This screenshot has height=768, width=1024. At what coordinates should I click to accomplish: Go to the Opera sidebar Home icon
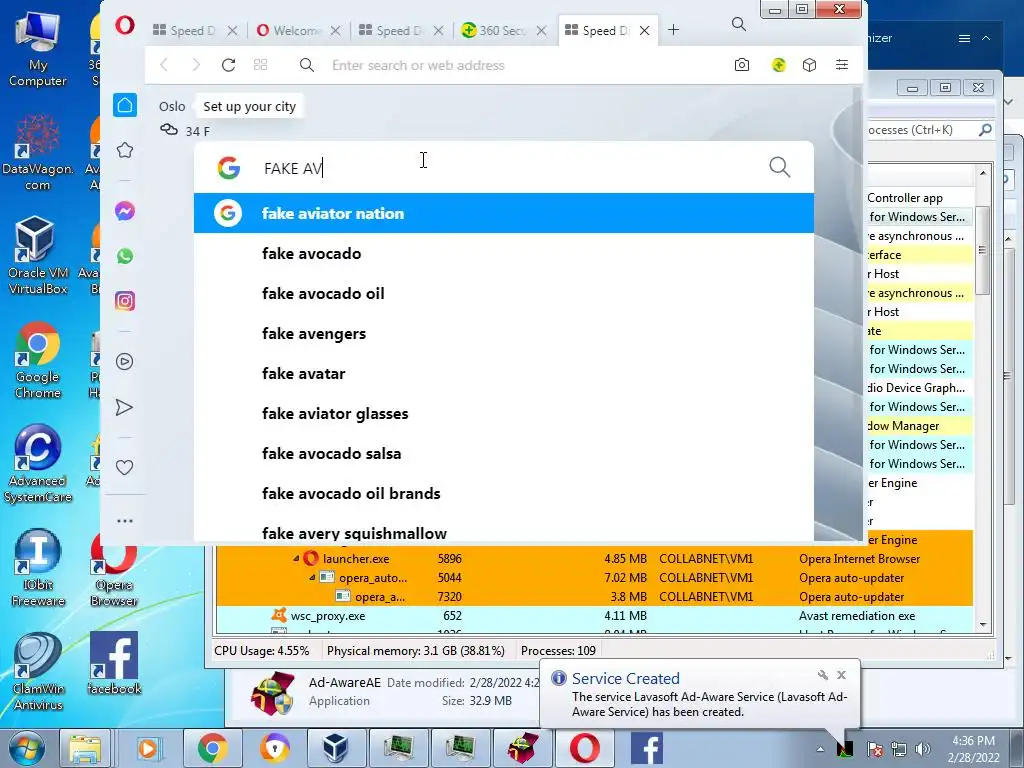pyautogui.click(x=125, y=105)
